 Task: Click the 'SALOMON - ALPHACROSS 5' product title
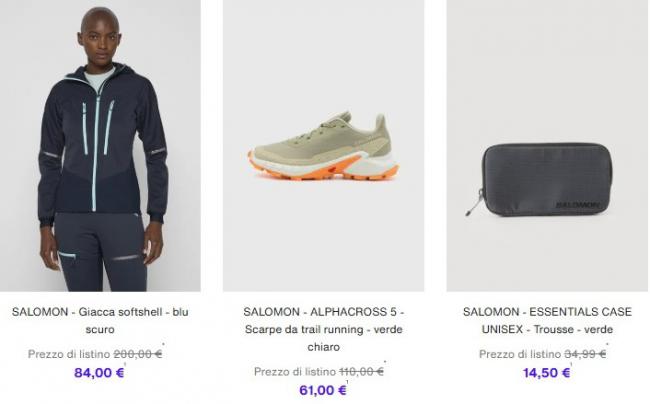(323, 312)
